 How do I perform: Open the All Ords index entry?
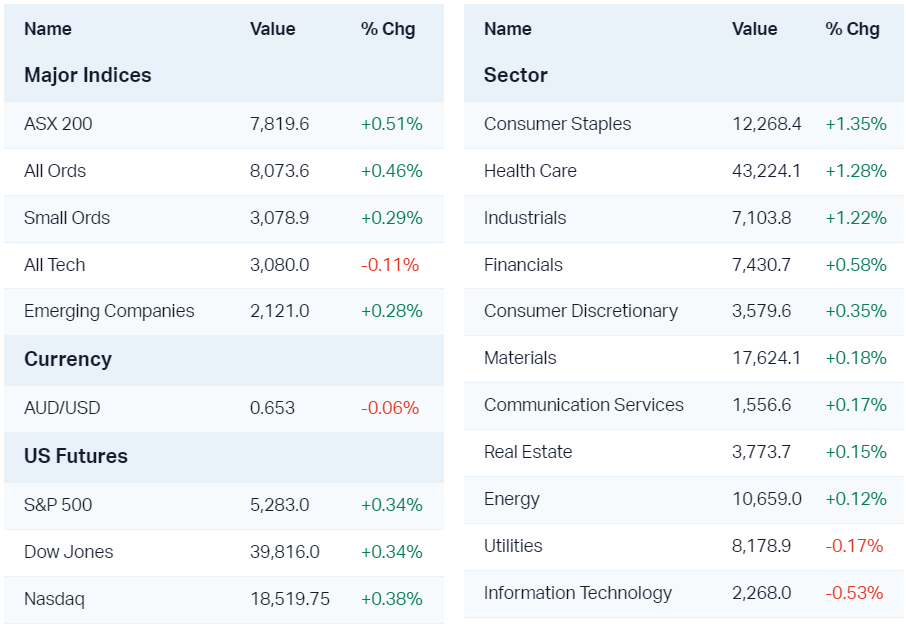(x=55, y=171)
